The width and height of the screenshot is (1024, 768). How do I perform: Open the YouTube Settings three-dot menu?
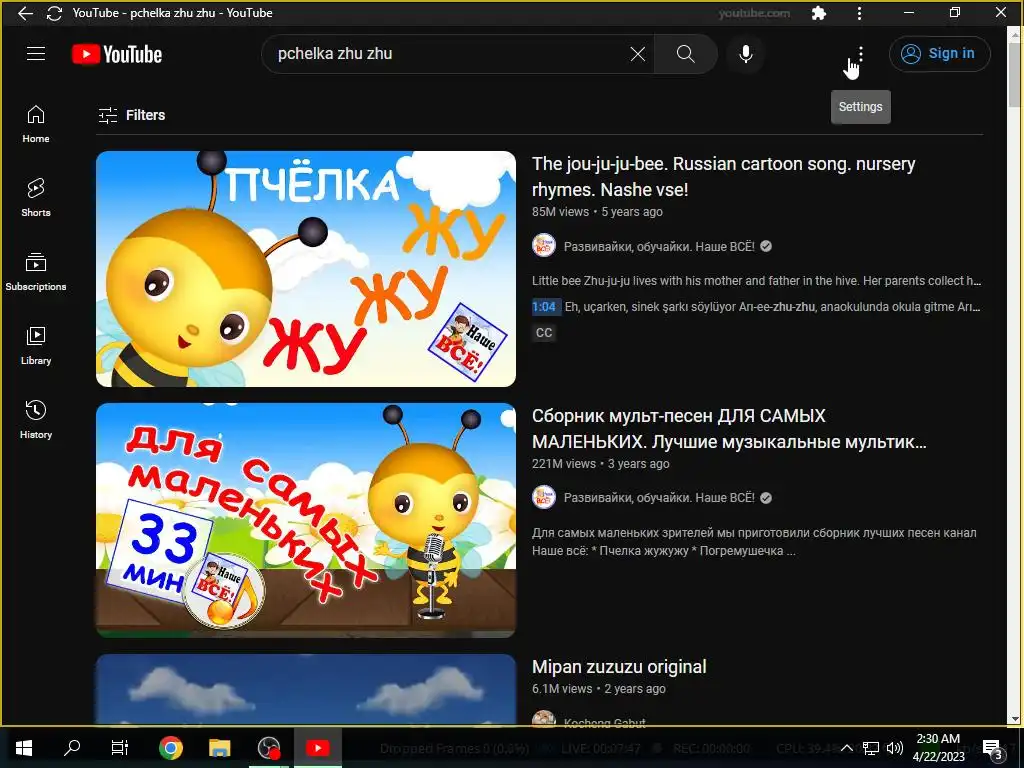pyautogui.click(x=861, y=54)
